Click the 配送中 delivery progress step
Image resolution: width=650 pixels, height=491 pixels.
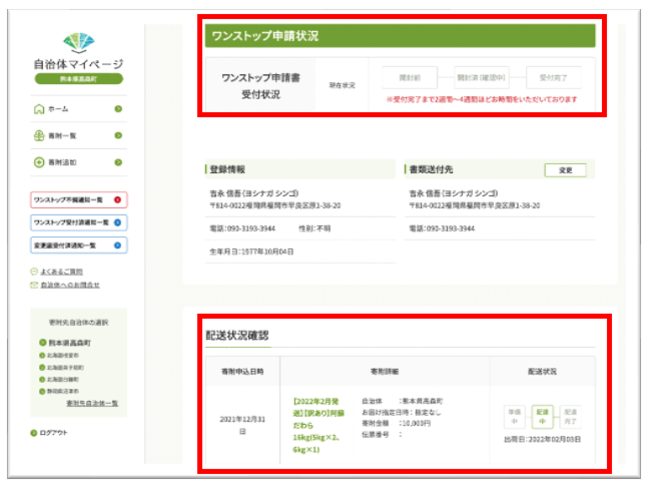(541, 414)
